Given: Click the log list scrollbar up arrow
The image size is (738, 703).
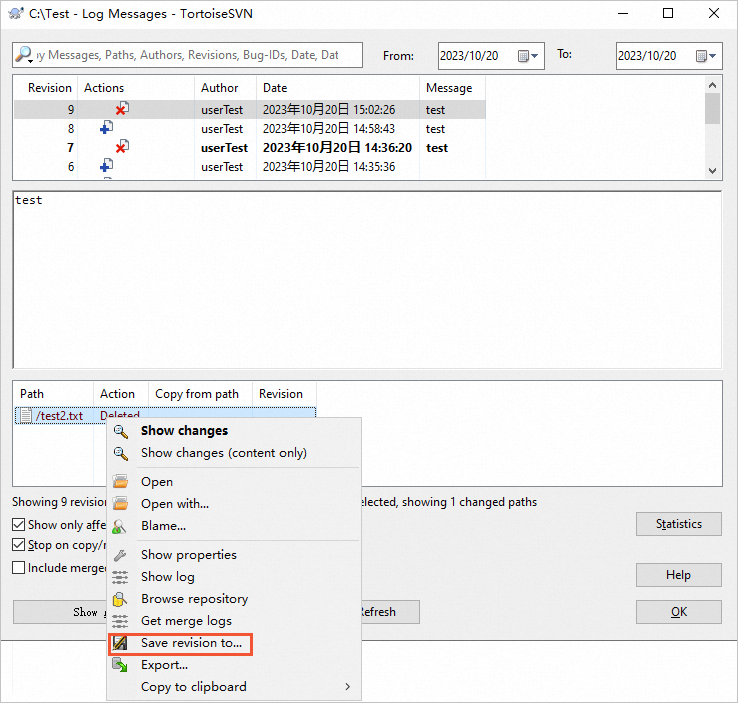Looking at the screenshot, I should [713, 85].
